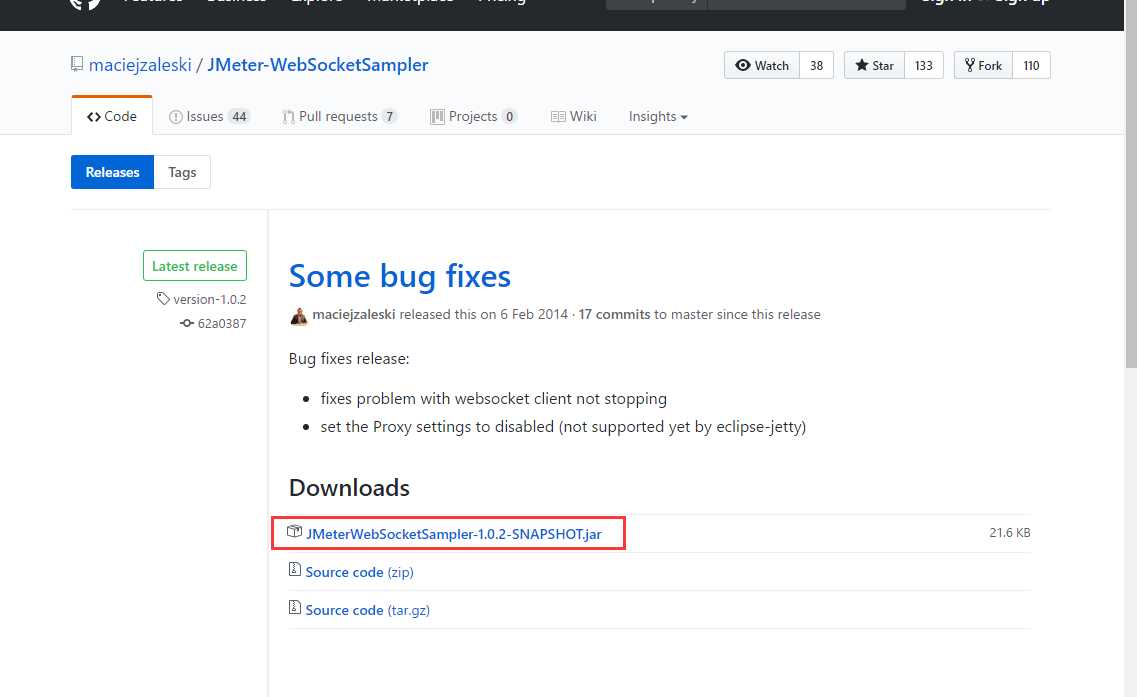The width and height of the screenshot is (1137, 697).
Task: Switch to the Code tab
Action: pyautogui.click(x=112, y=116)
